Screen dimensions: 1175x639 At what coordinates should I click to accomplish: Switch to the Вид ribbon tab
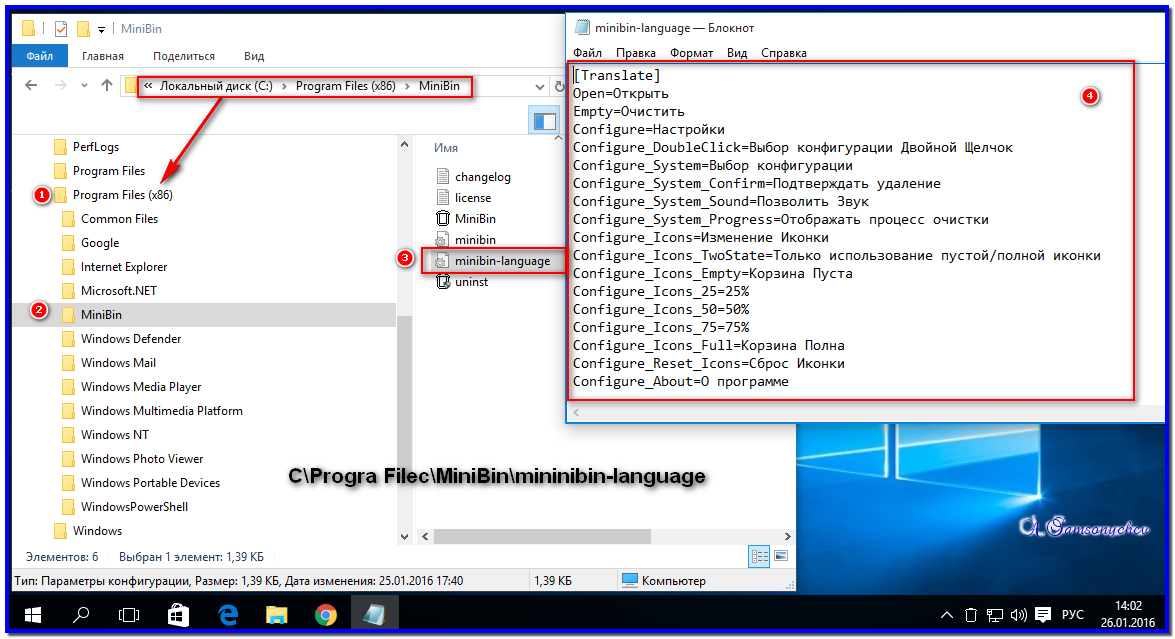[253, 56]
